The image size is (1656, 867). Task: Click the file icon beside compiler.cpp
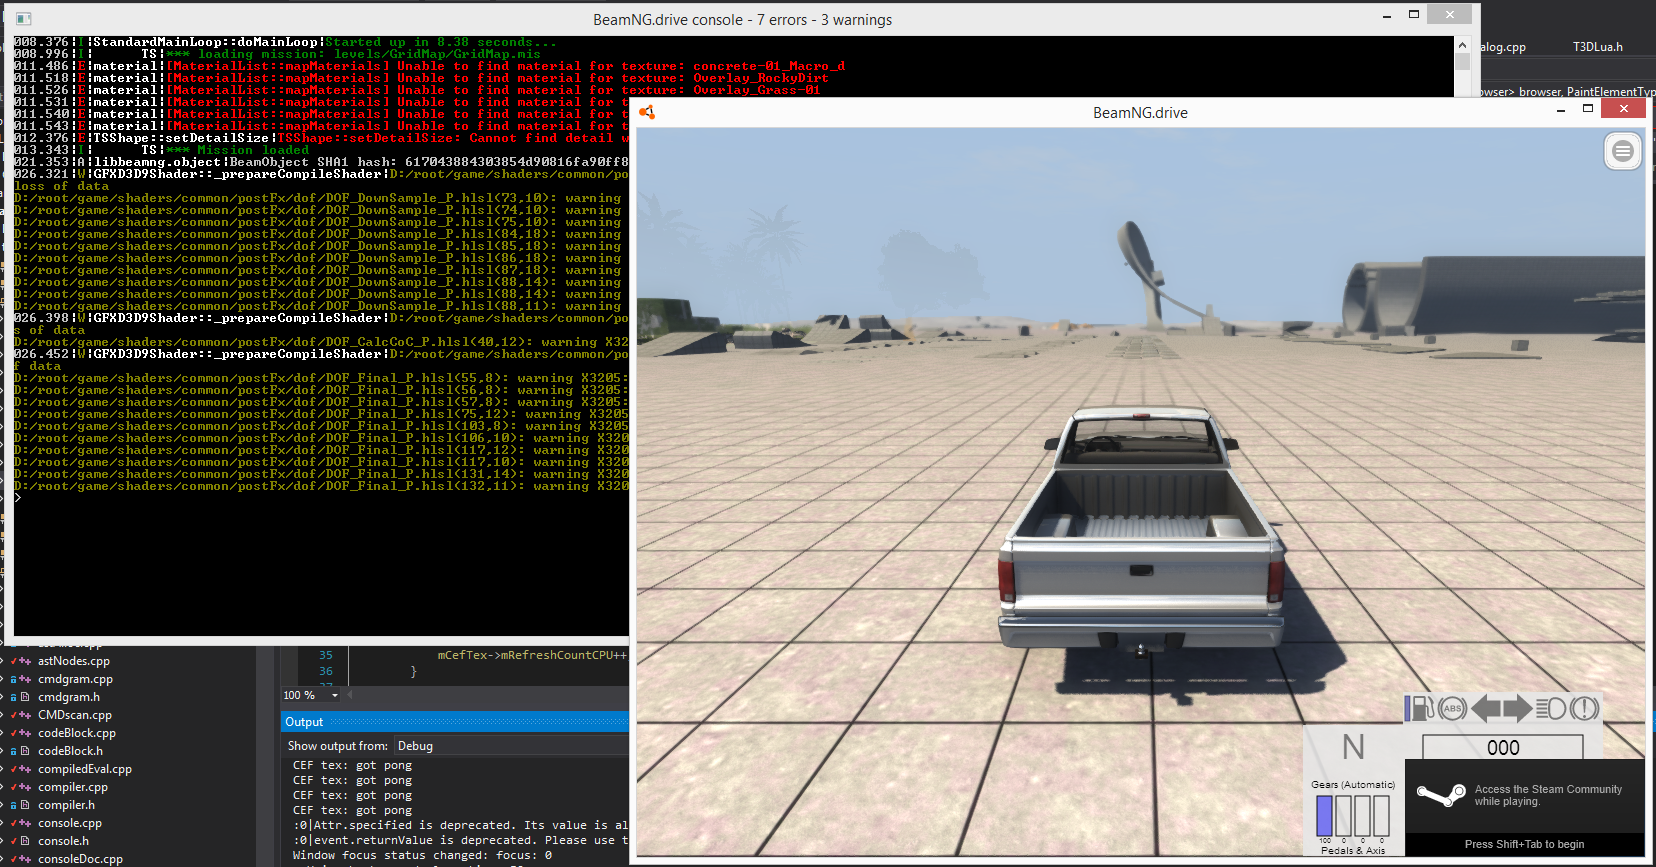pos(25,787)
